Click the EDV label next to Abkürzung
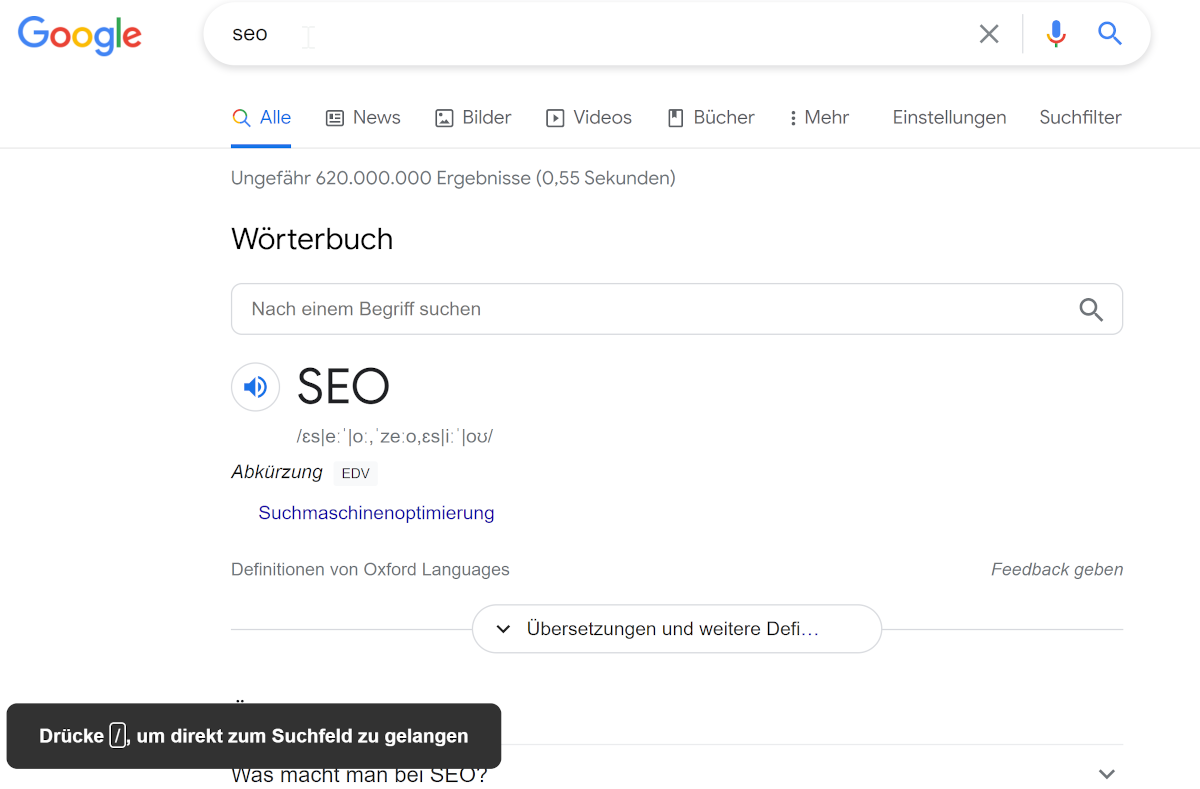Screen dimensions: 1200x789 click(x=355, y=472)
